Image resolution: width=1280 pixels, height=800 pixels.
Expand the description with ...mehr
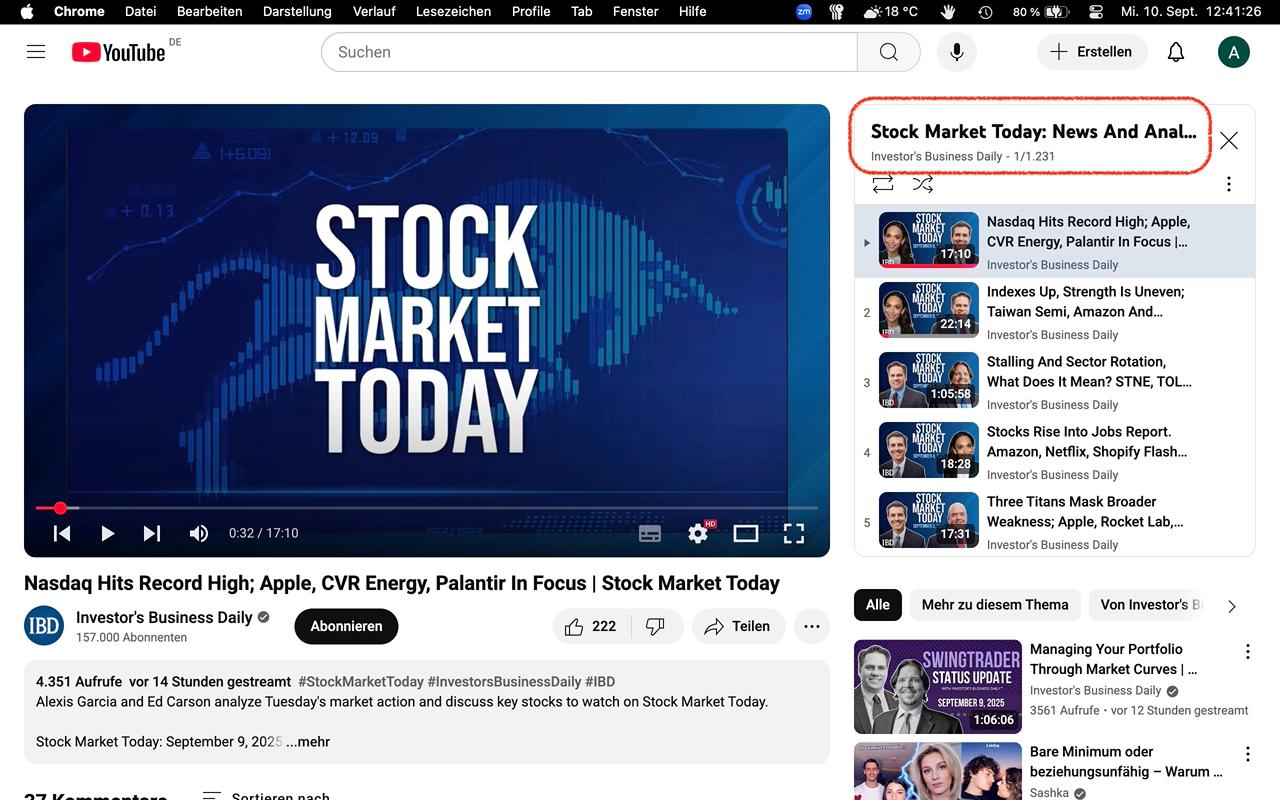click(x=308, y=742)
